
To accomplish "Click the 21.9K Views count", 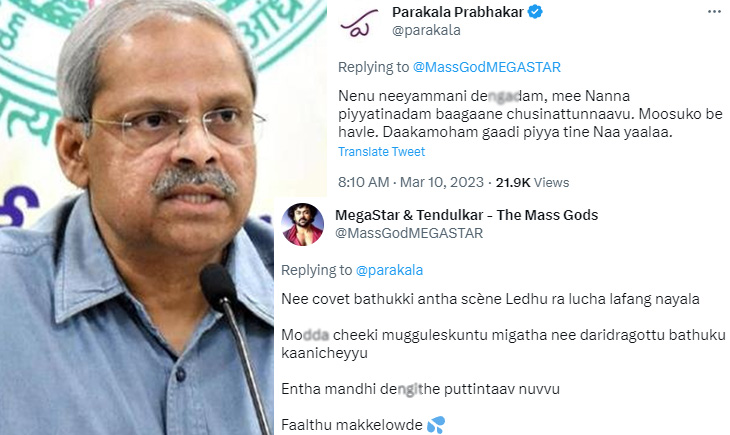I will pos(532,182).
